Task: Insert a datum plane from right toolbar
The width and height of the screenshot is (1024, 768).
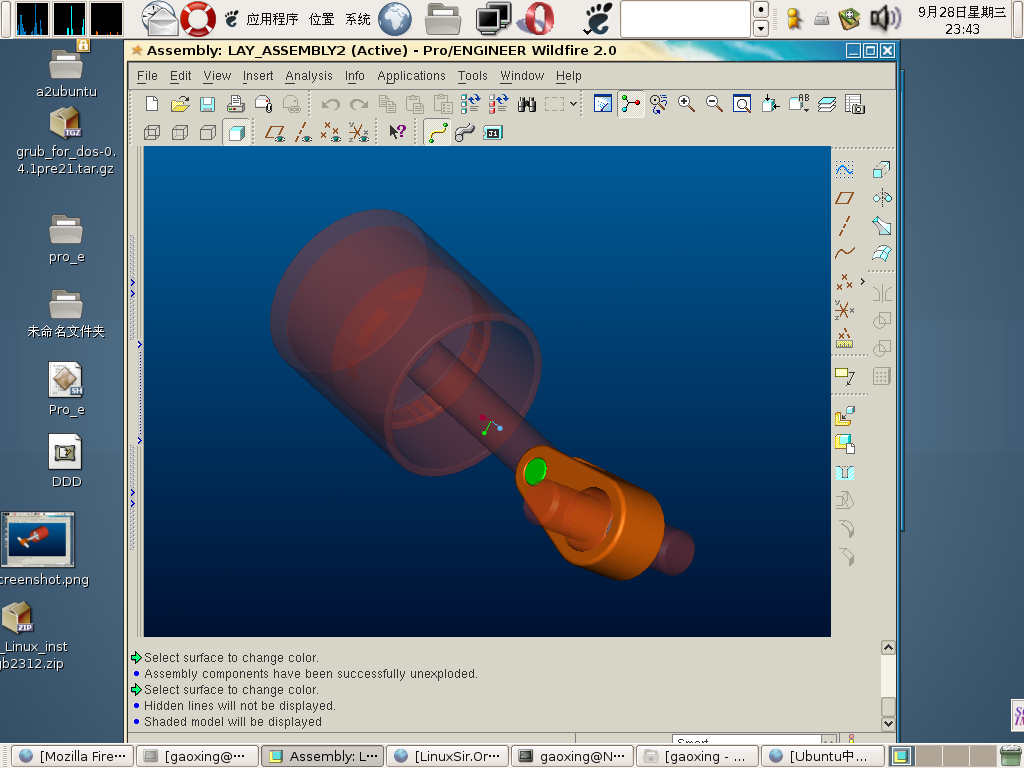Action: (844, 197)
